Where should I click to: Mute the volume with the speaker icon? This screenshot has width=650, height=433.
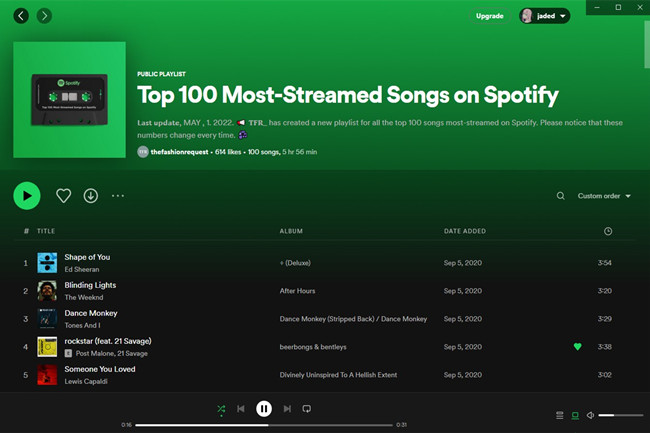pos(590,415)
